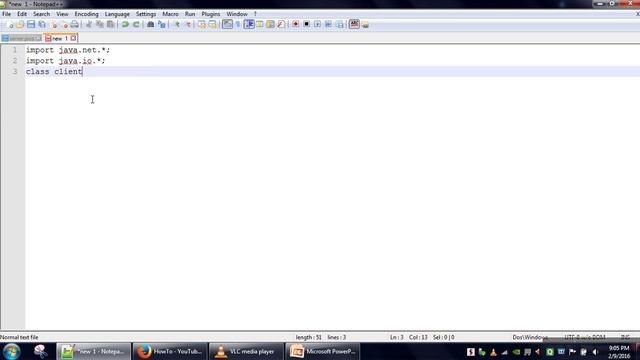Click the Save All toolbar icon
This screenshot has width=640, height=360.
coord(42,25)
